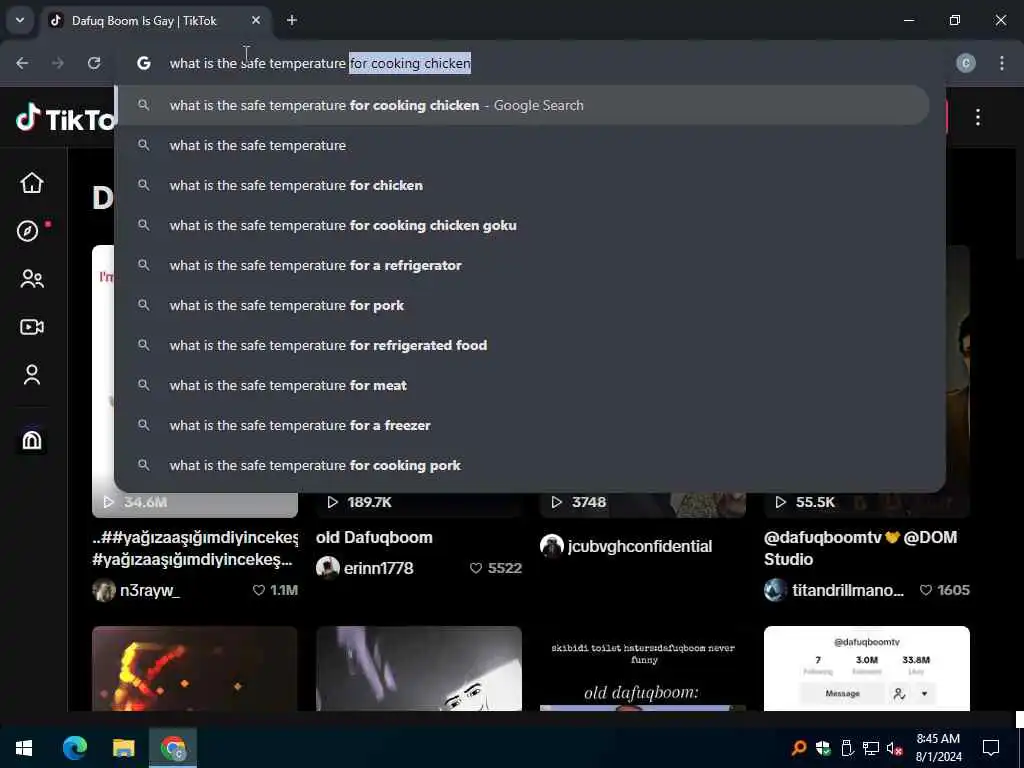
Task: Open 'skibidi toilet haters' video thumbnail
Action: click(x=643, y=669)
